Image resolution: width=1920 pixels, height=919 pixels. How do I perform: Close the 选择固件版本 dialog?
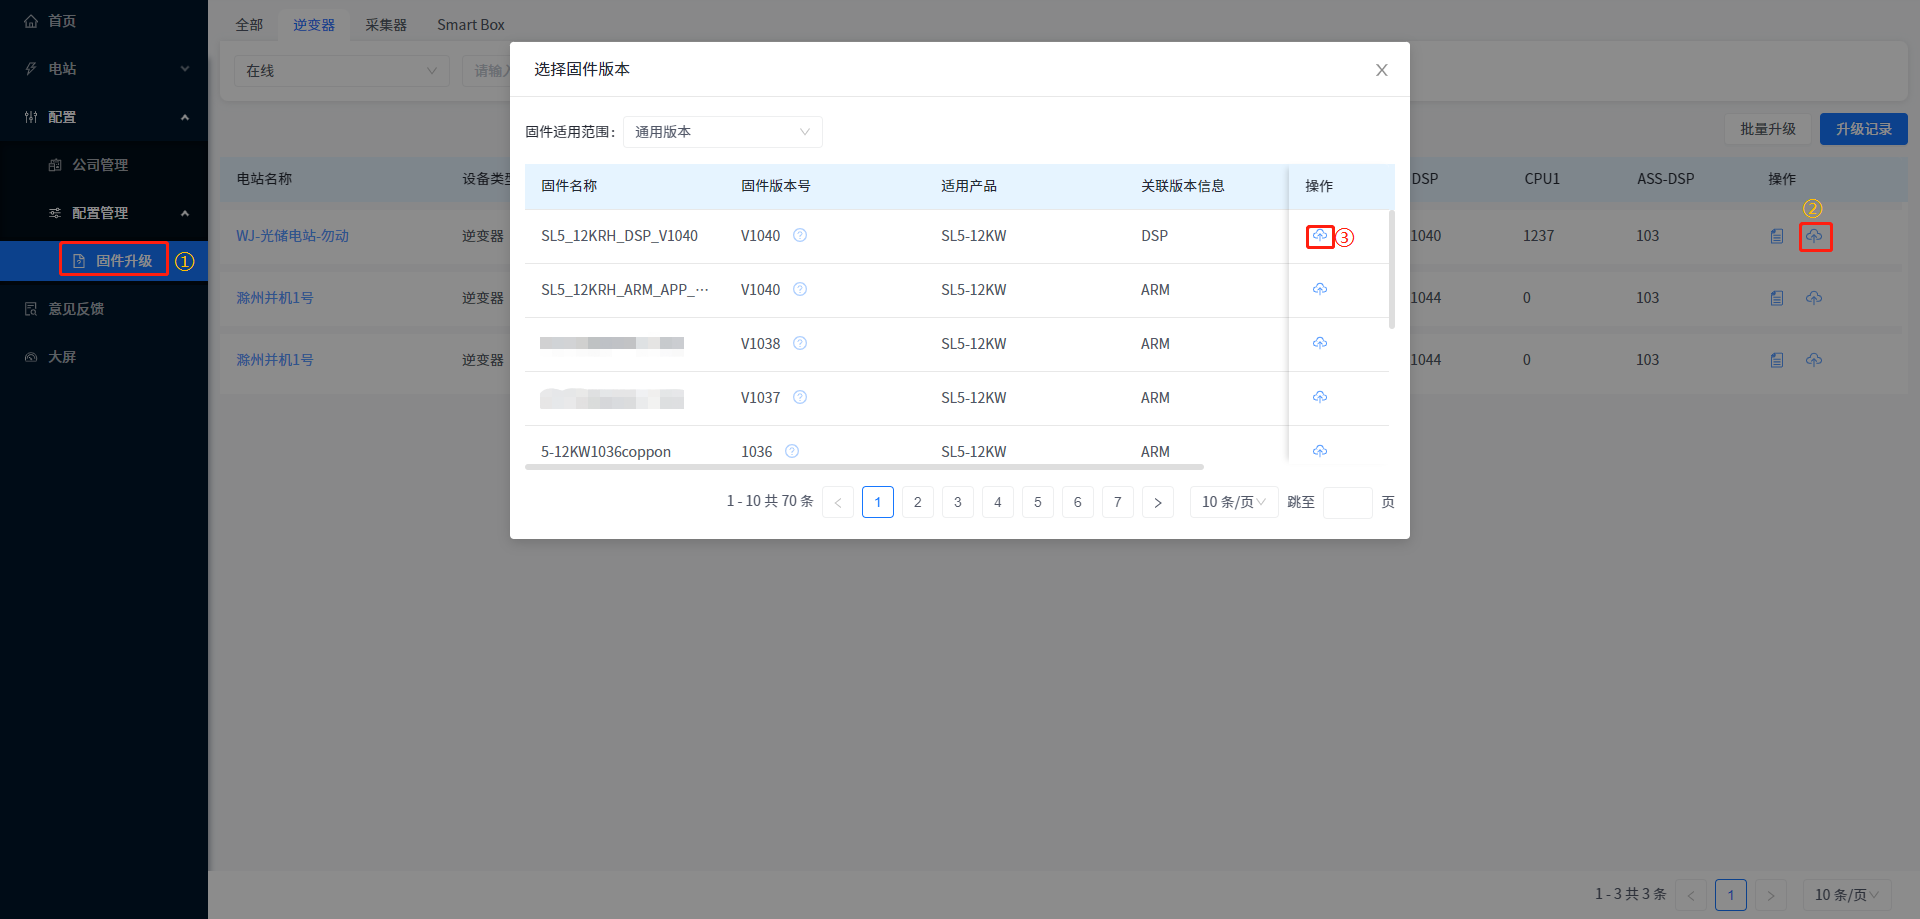point(1381,70)
